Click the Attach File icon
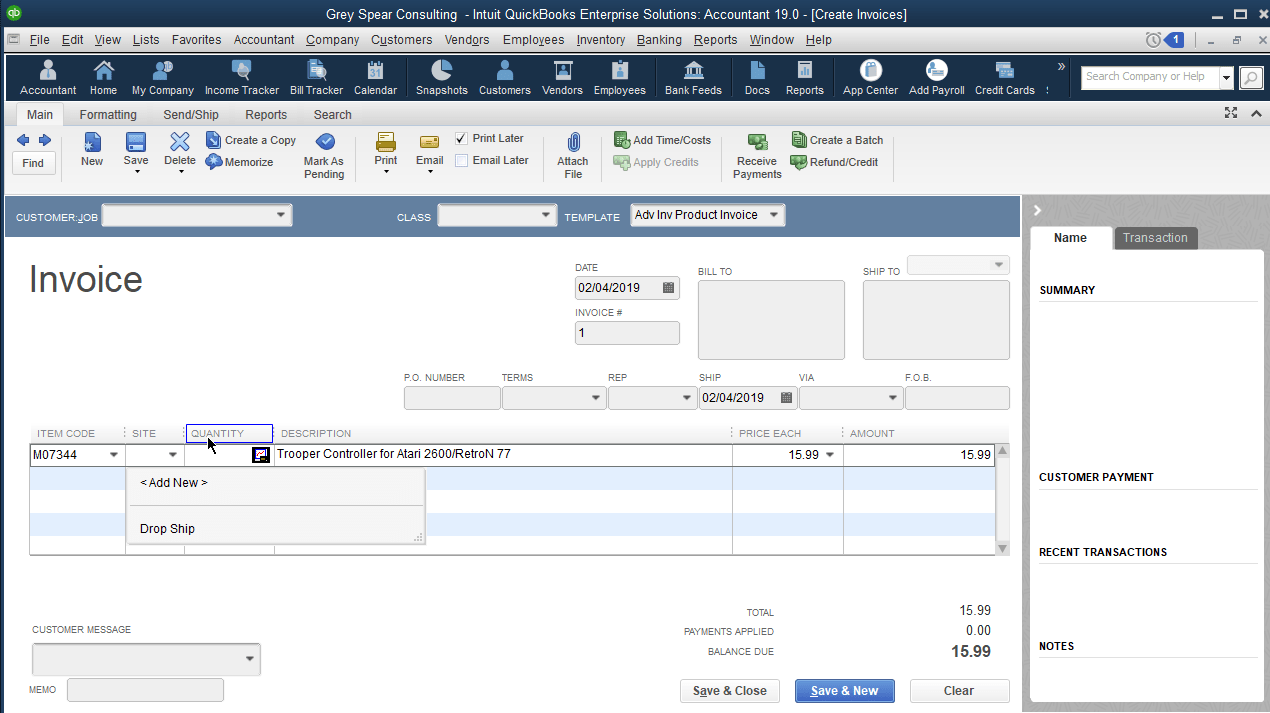Screen dimensions: 1270x713 tap(572, 155)
